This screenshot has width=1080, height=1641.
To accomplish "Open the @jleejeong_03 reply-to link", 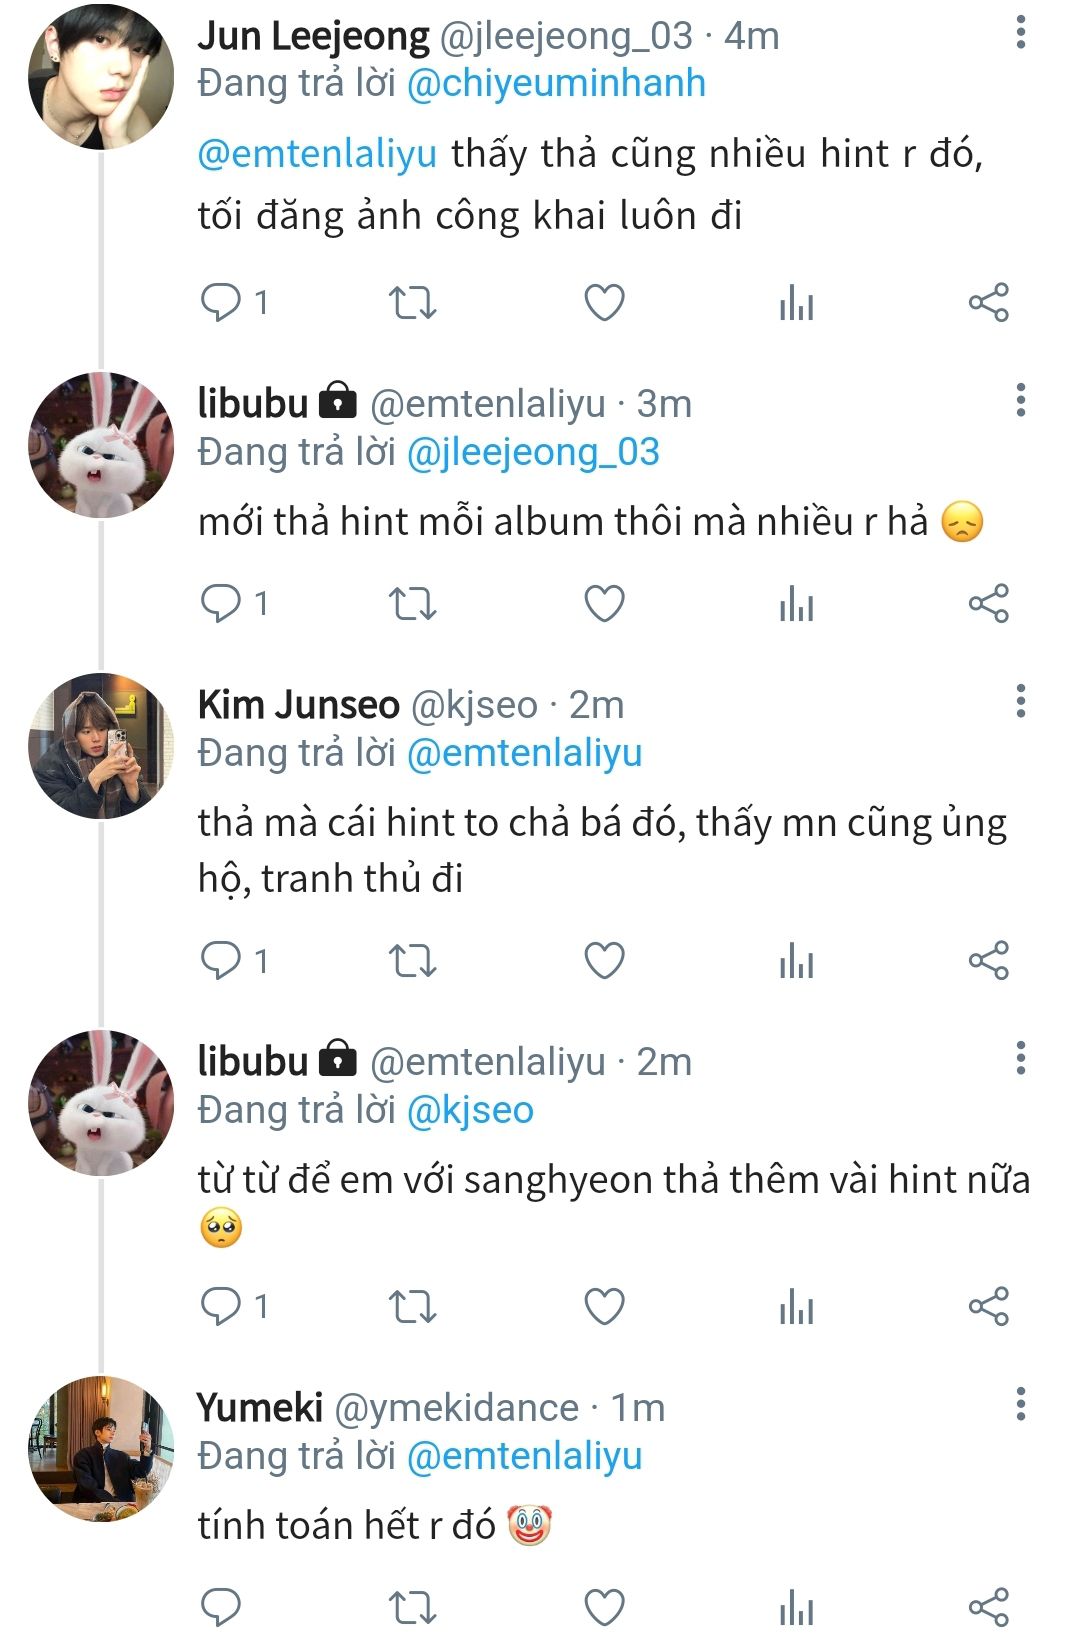I will click(x=533, y=452).
